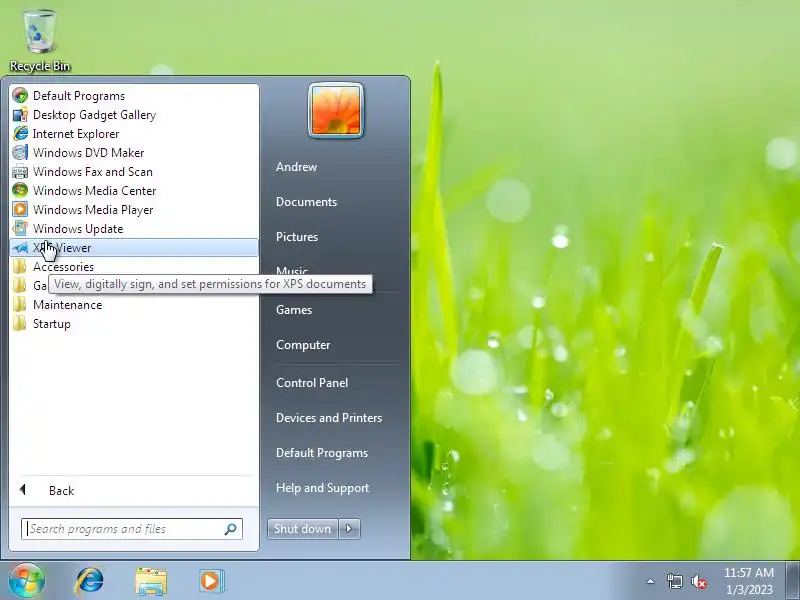This screenshot has width=800, height=600.
Task: Open Pictures from the Start menu
Action: 297,237
